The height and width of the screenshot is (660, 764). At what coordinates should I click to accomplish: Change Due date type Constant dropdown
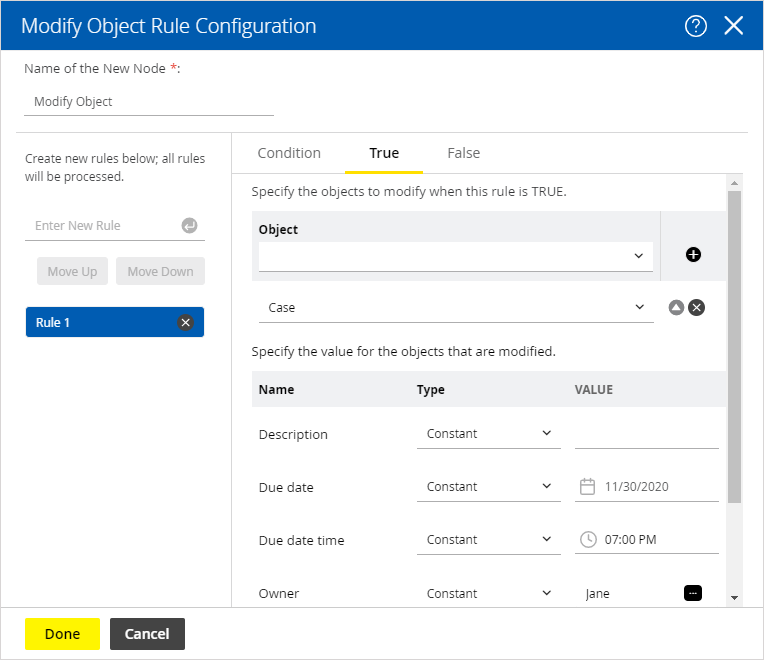(x=488, y=487)
